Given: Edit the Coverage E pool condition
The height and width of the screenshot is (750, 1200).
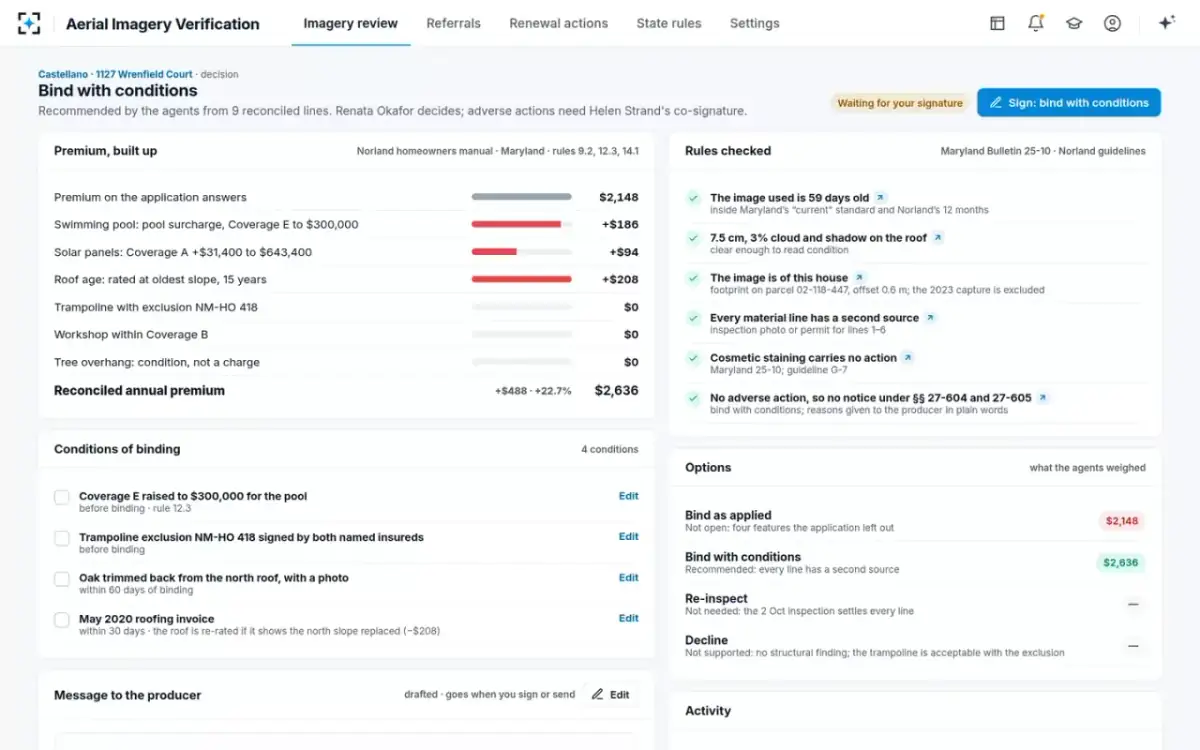Looking at the screenshot, I should coord(628,496).
